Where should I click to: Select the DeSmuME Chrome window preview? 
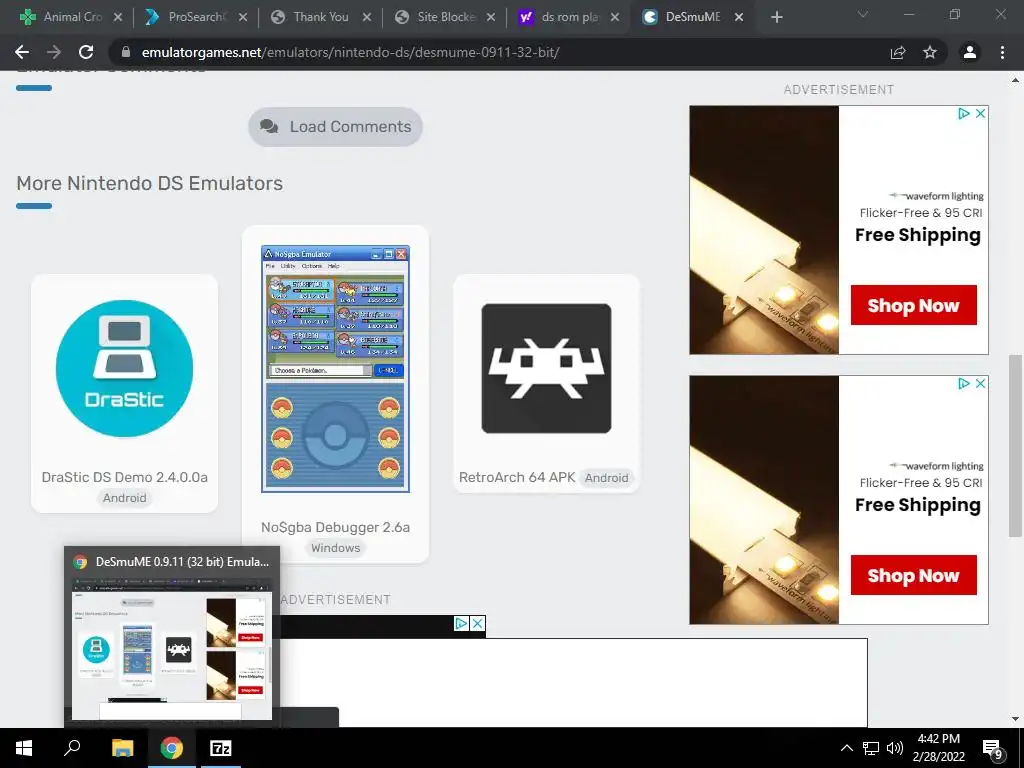(x=172, y=636)
